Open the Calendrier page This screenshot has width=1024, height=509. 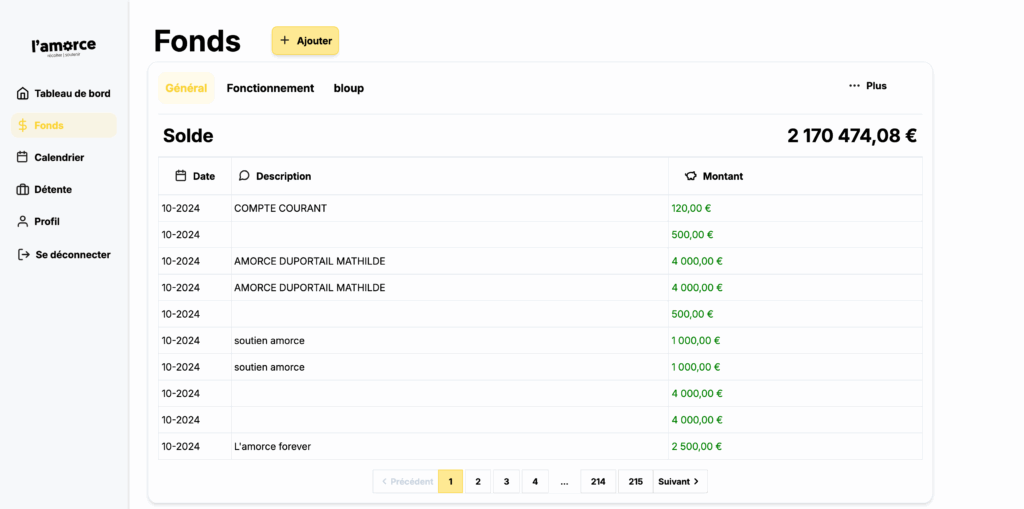pos(59,157)
